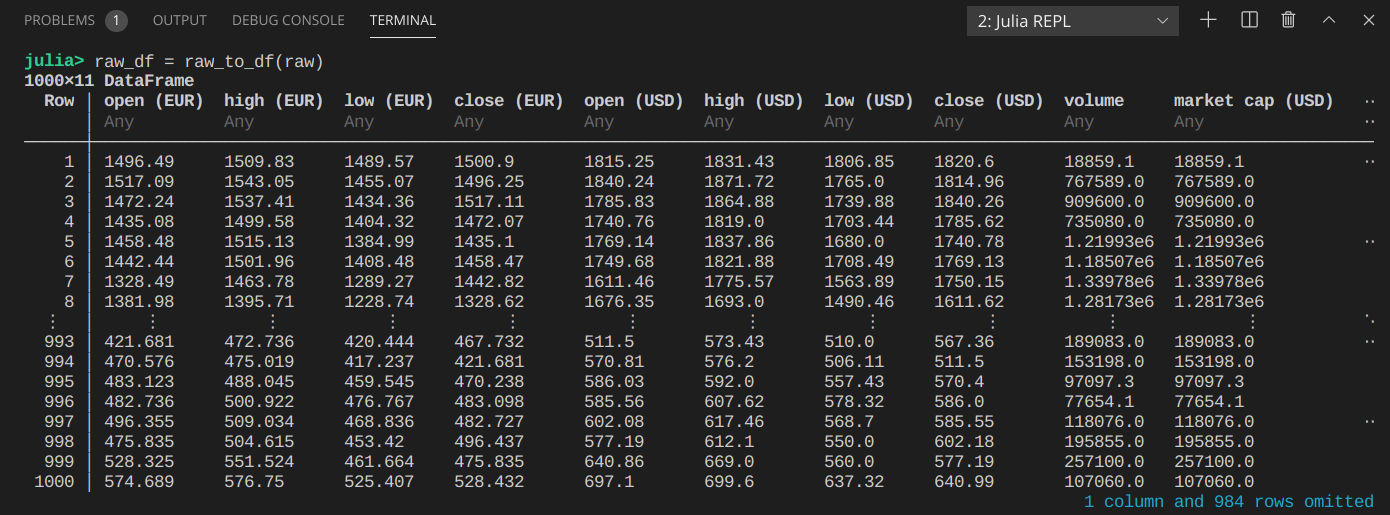The image size is (1390, 515).
Task: Click the "close (USD)" column header
Action: (988, 101)
